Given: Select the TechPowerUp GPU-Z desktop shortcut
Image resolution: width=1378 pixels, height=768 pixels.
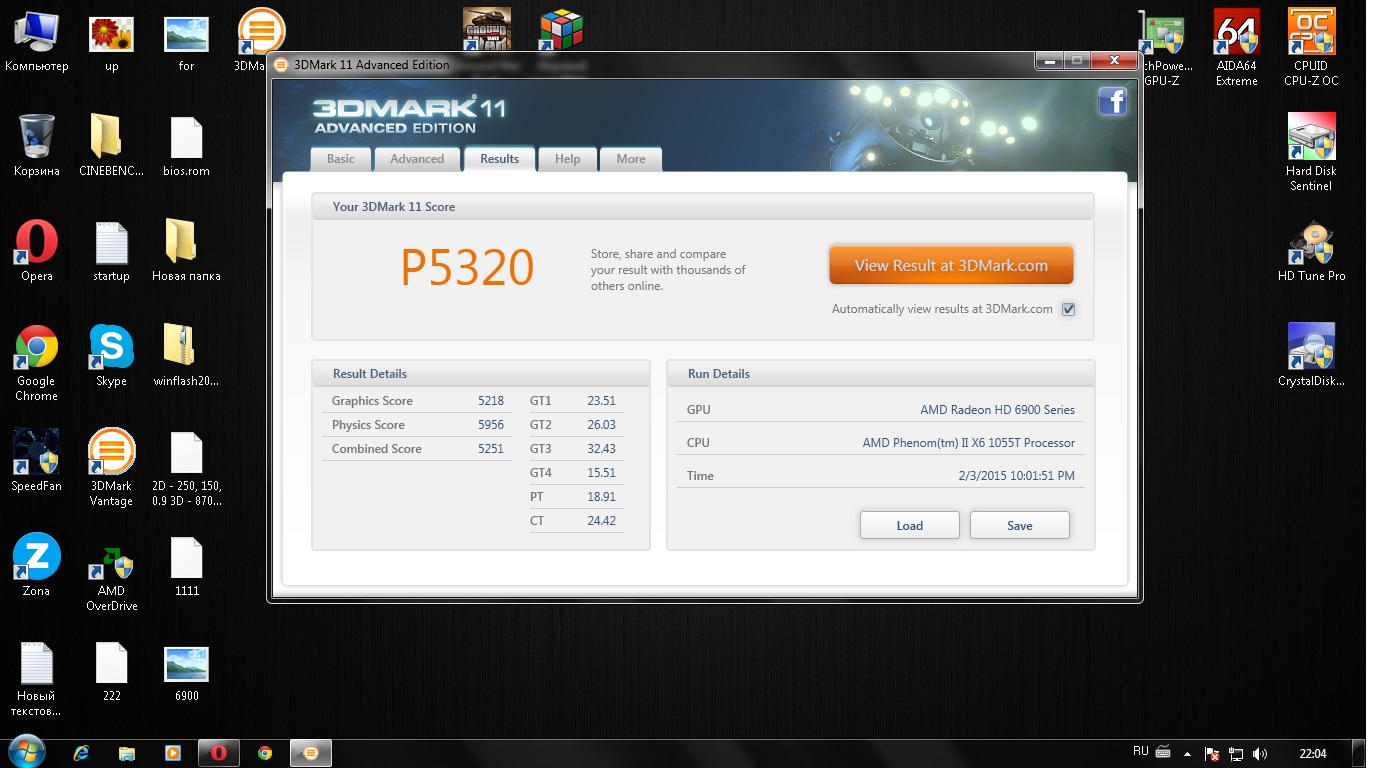Looking at the screenshot, I should pos(1163,48).
